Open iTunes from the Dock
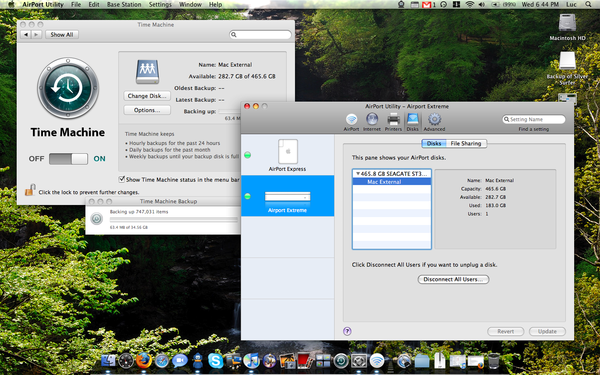Image resolution: width=600 pixels, height=375 pixels. pos(251,360)
